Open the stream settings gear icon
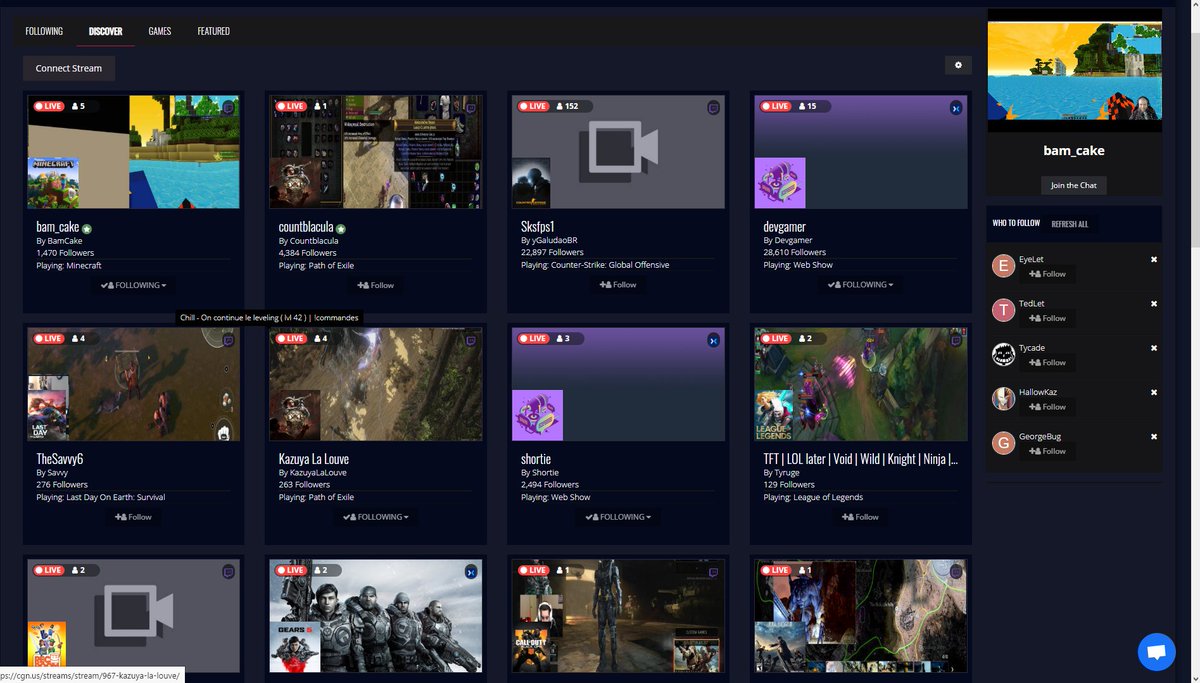 click(x=958, y=65)
